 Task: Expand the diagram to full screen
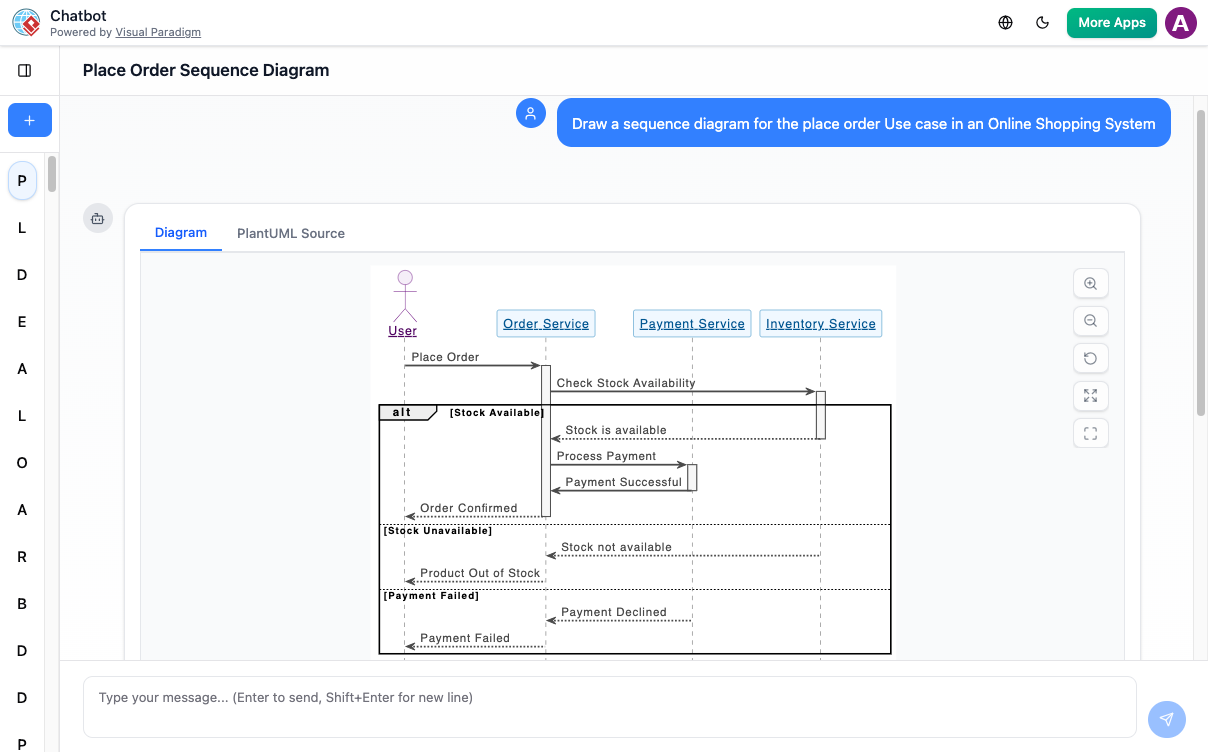(x=1090, y=395)
